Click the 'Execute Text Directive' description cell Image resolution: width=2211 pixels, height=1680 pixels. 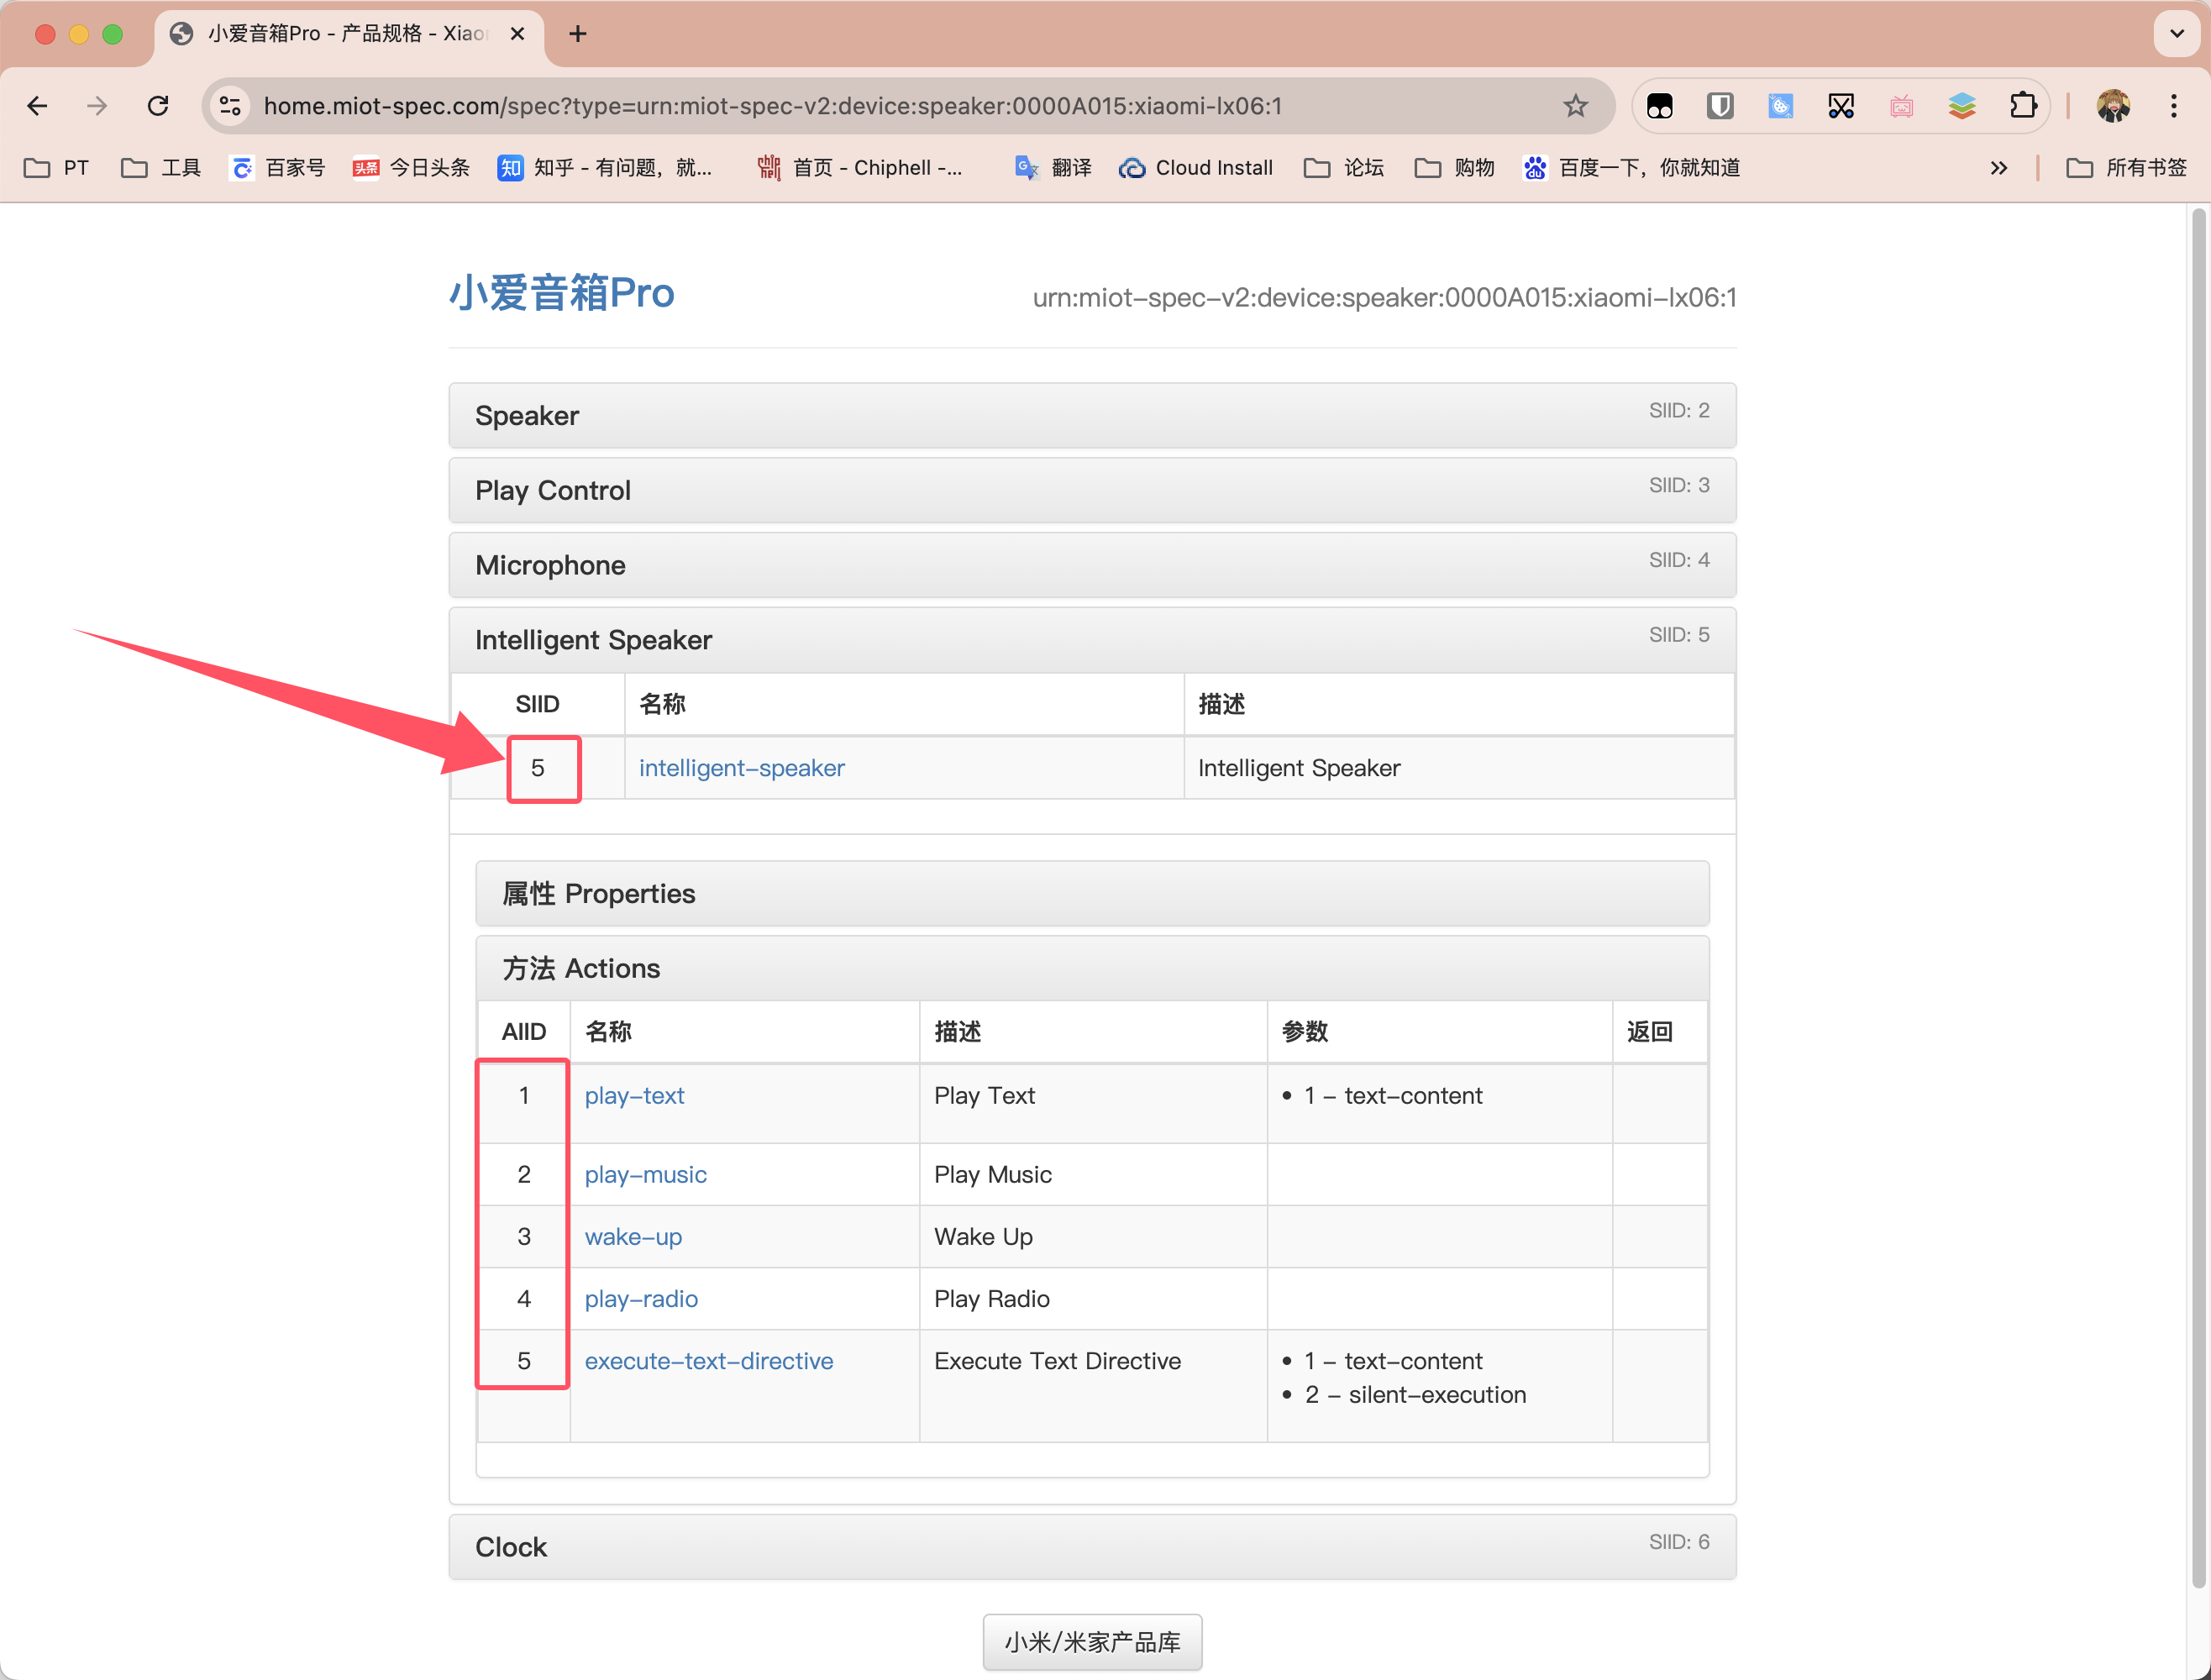(x=1092, y=1386)
